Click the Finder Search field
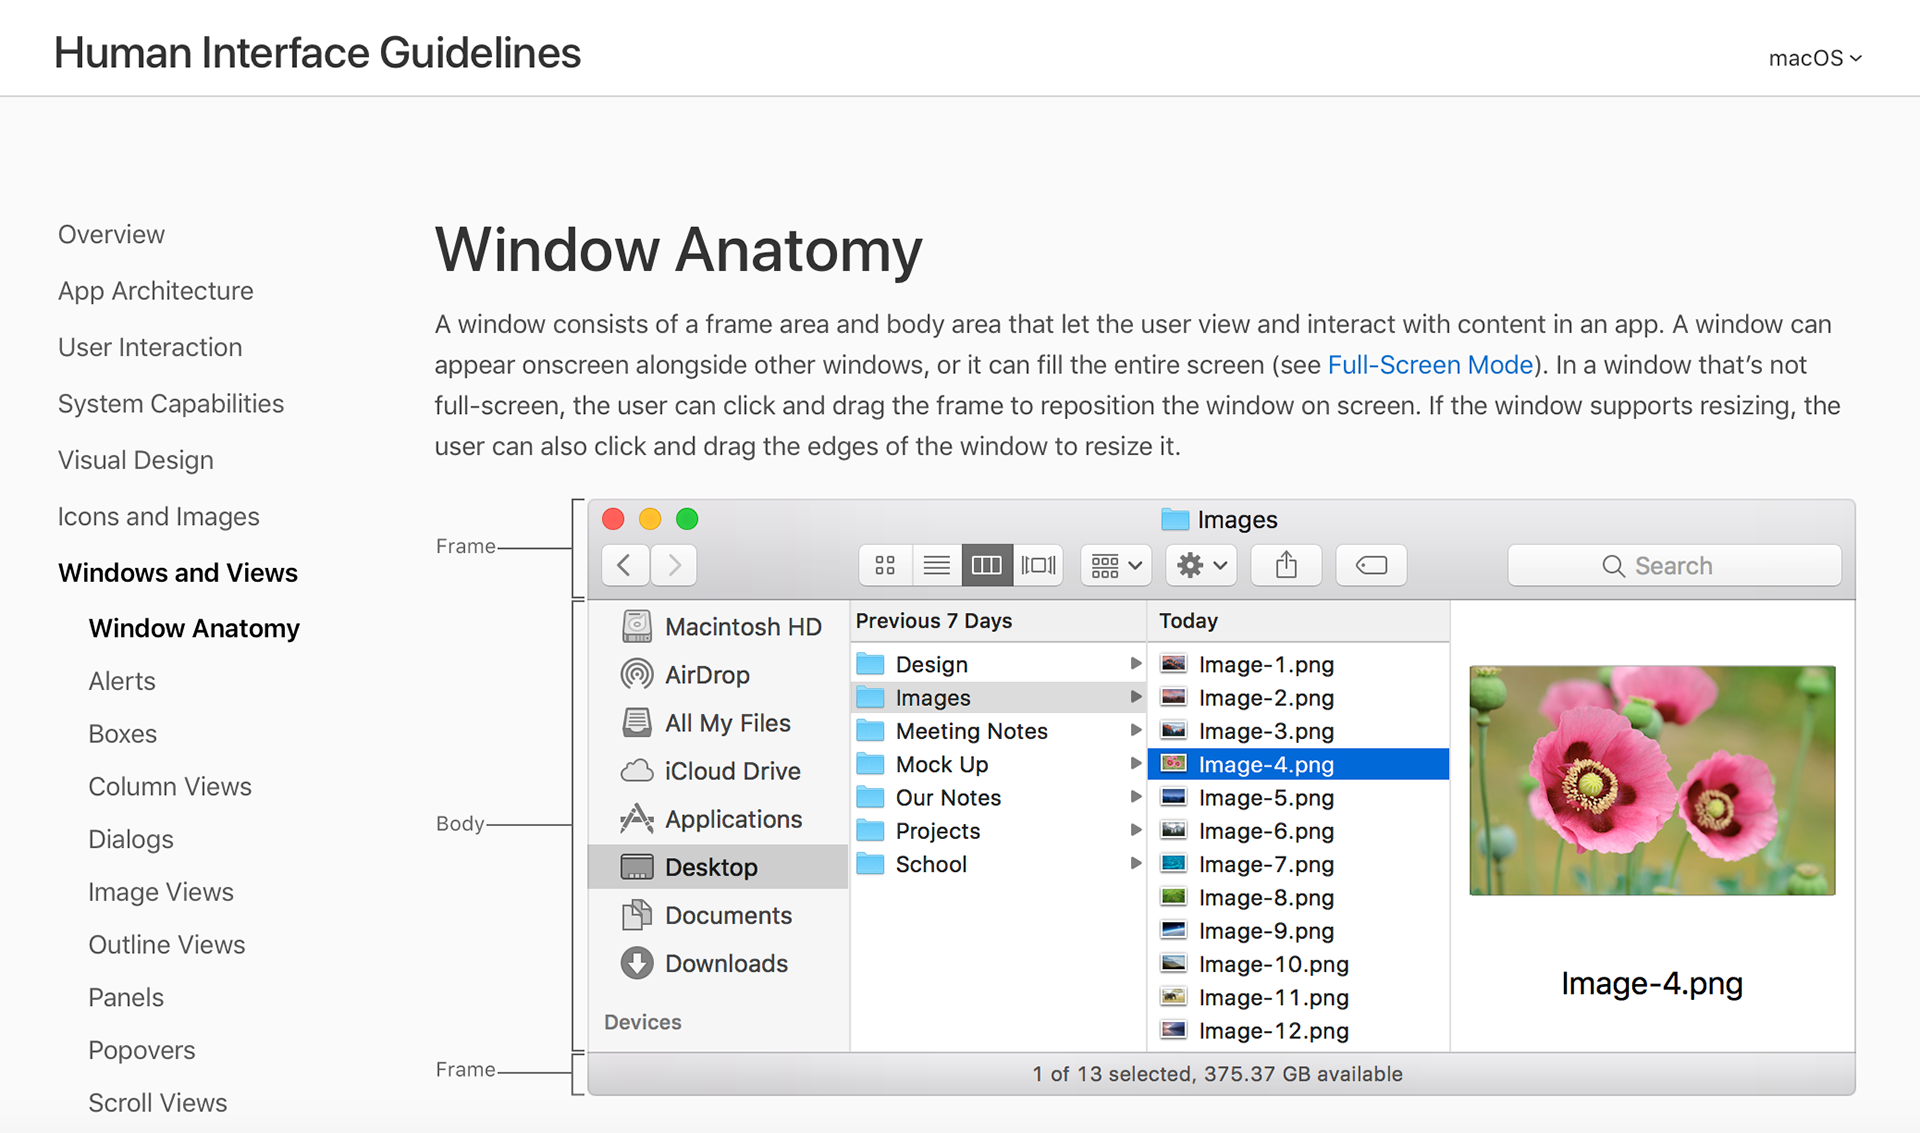The width and height of the screenshot is (1920, 1133). pos(1674,565)
